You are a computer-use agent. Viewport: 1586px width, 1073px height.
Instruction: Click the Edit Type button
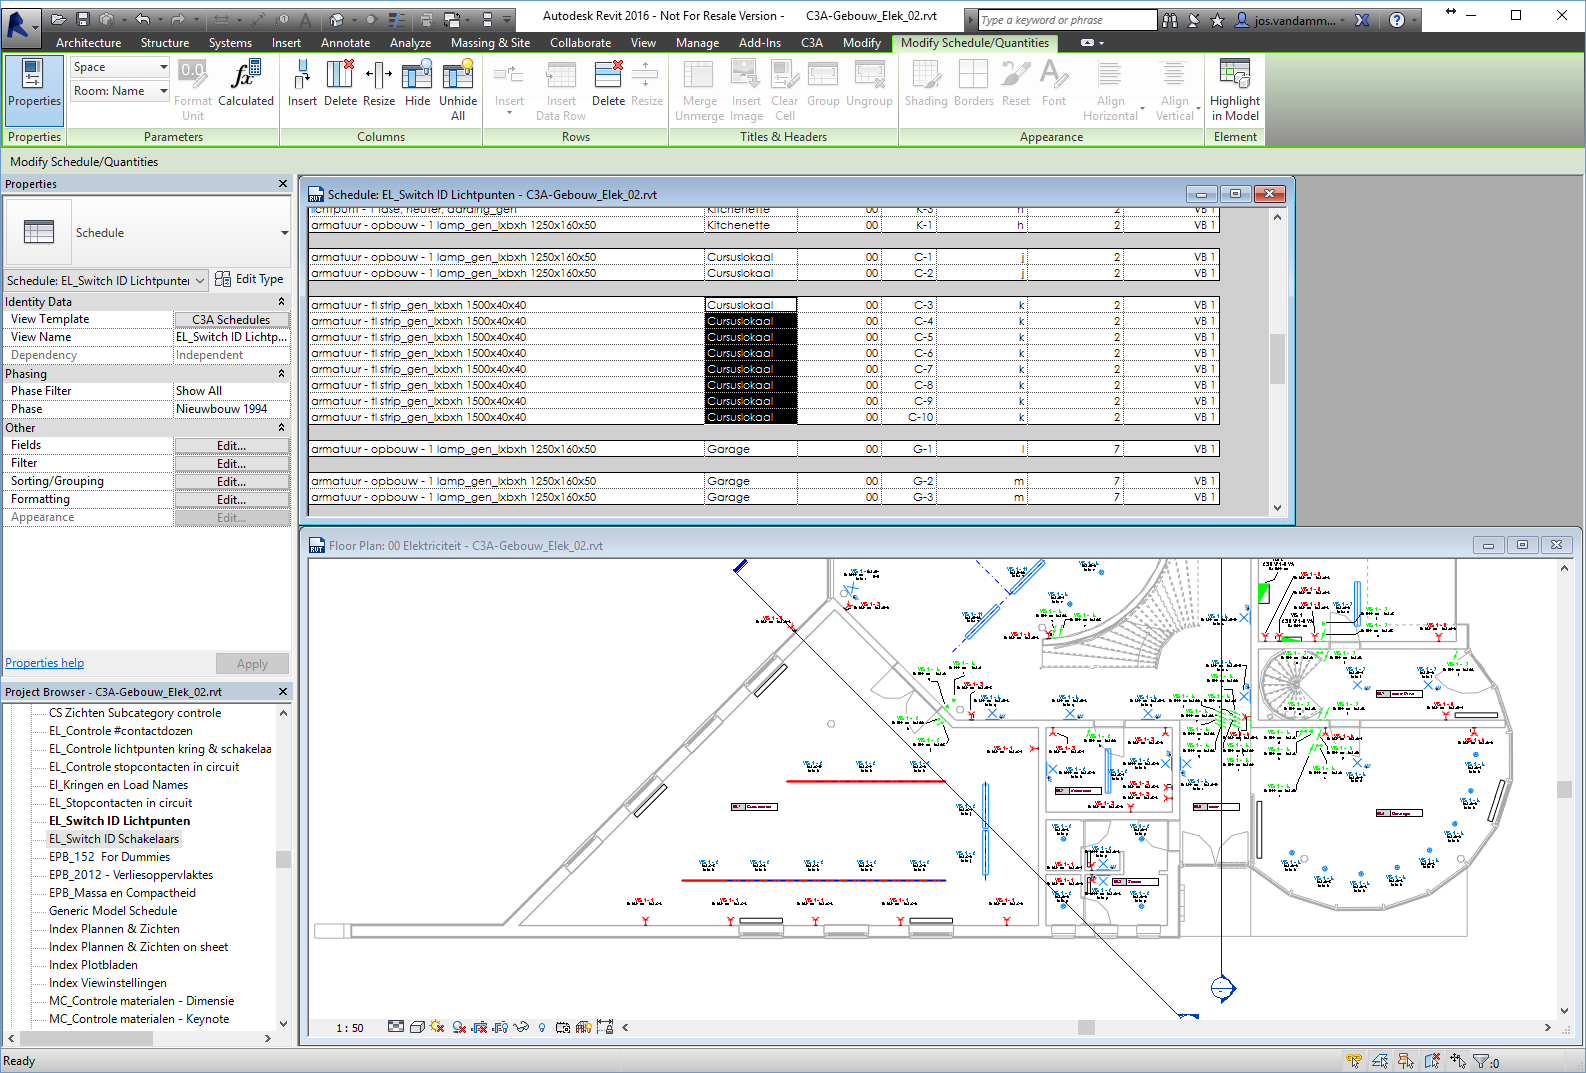(x=249, y=279)
